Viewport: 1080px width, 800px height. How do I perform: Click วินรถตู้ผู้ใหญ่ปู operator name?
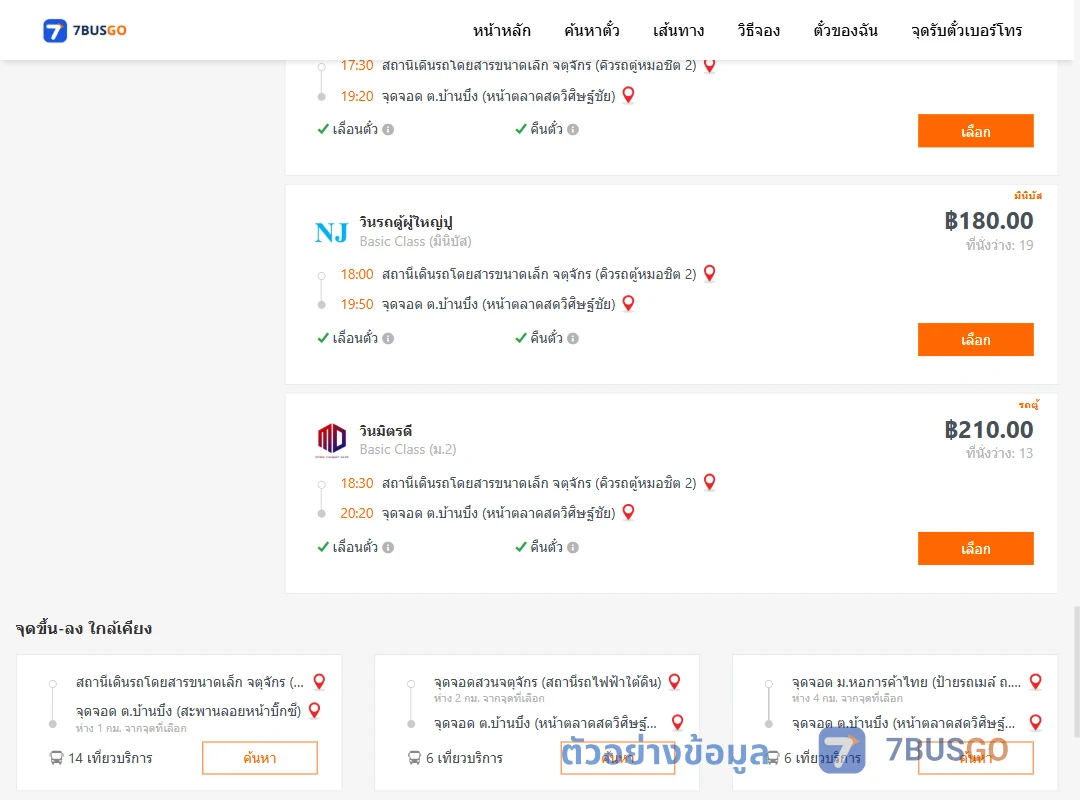(406, 222)
